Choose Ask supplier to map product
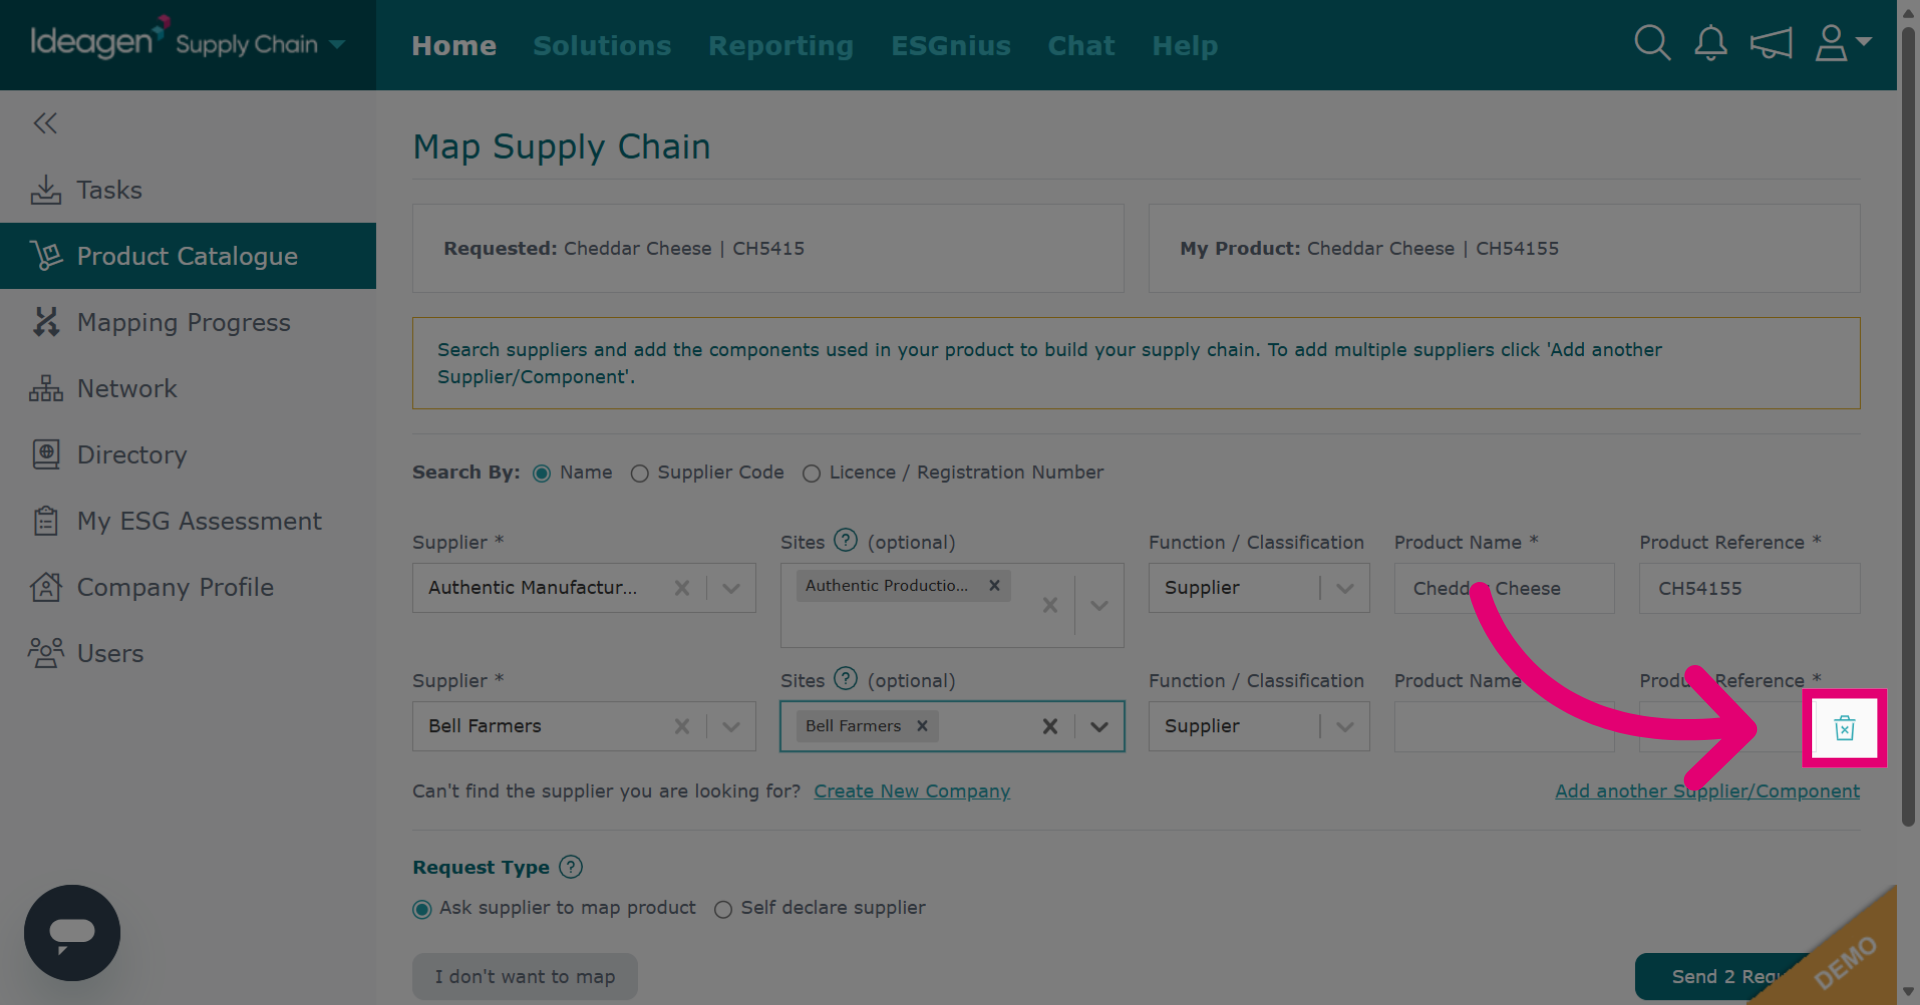This screenshot has width=1920, height=1005. point(422,909)
